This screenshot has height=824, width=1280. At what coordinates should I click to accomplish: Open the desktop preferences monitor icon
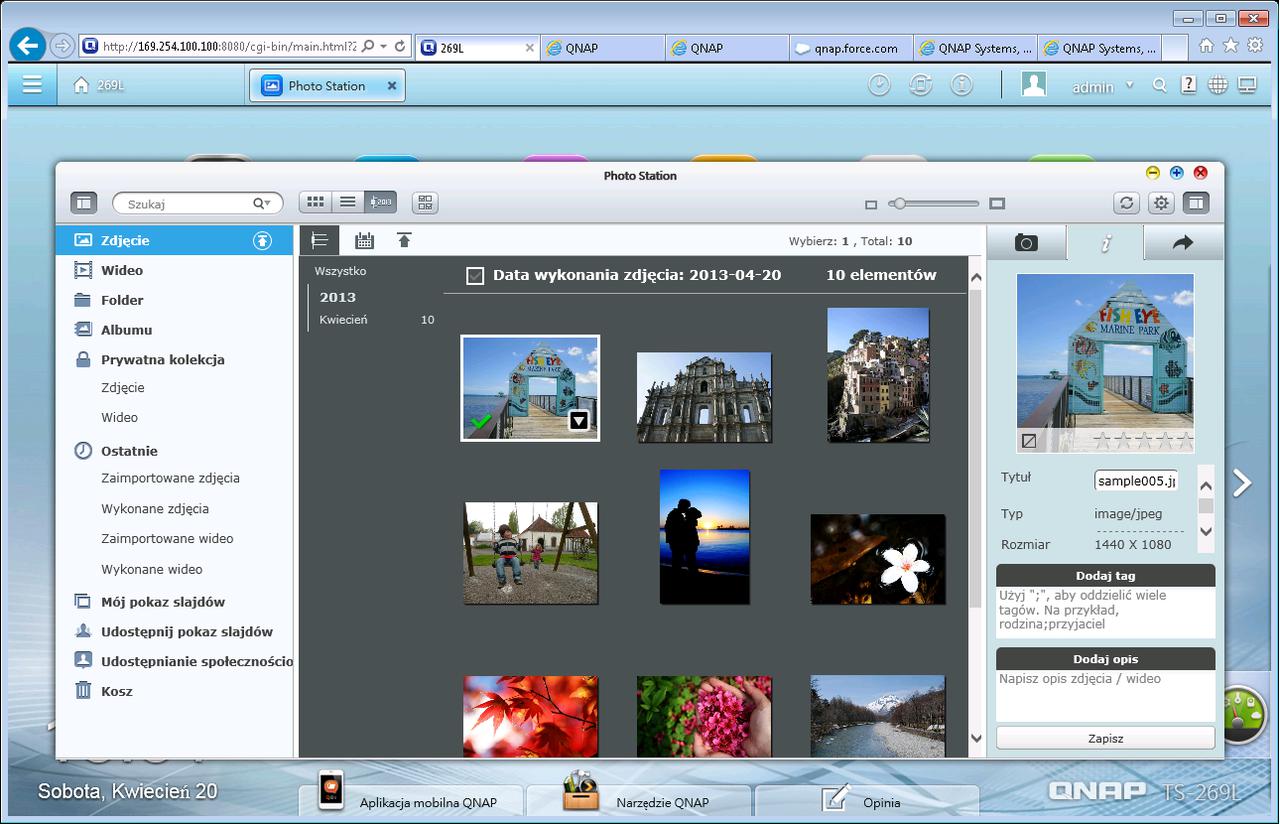pyautogui.click(x=1247, y=86)
